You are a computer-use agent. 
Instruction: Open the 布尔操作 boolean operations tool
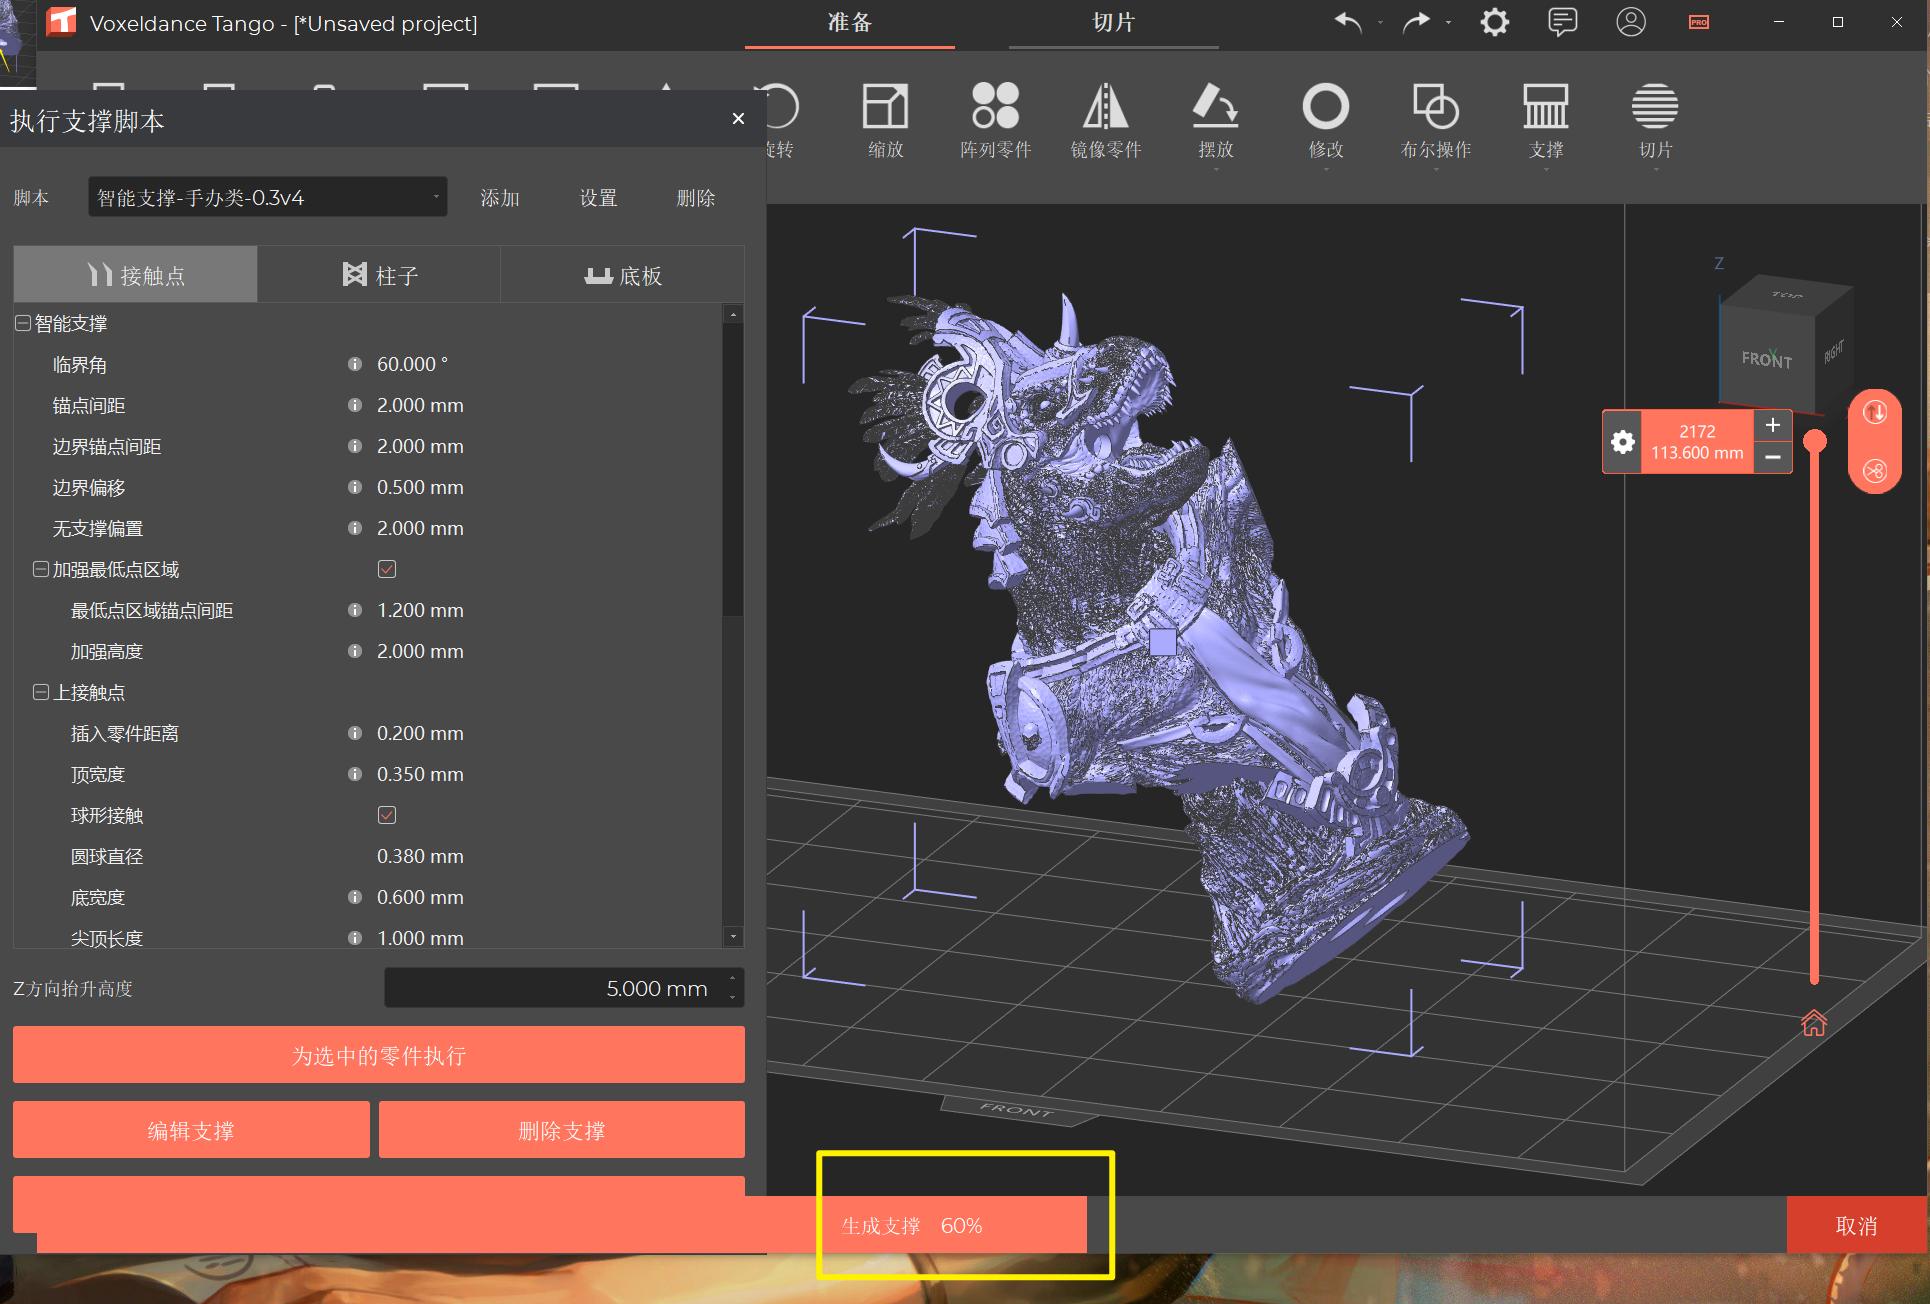coord(1437,120)
